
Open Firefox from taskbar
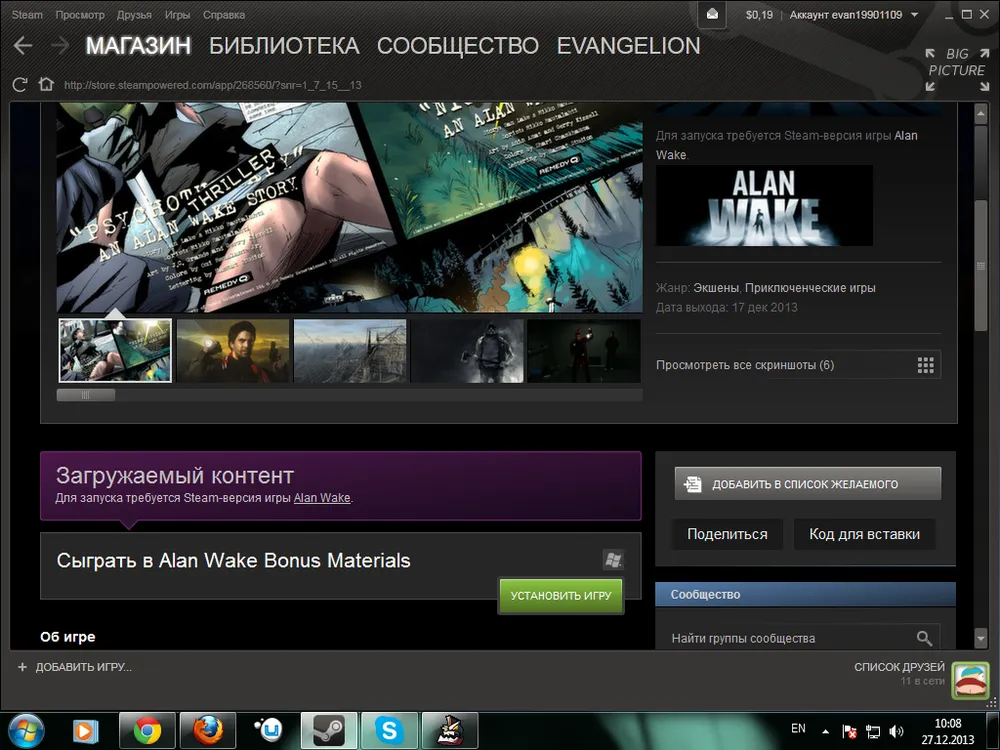point(208,731)
